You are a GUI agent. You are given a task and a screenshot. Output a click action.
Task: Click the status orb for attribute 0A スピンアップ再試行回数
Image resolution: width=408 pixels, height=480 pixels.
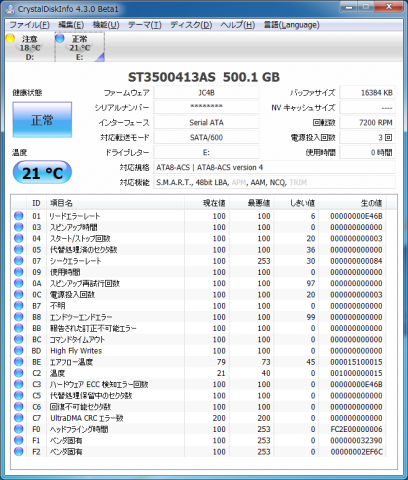pyautogui.click(x=19, y=283)
